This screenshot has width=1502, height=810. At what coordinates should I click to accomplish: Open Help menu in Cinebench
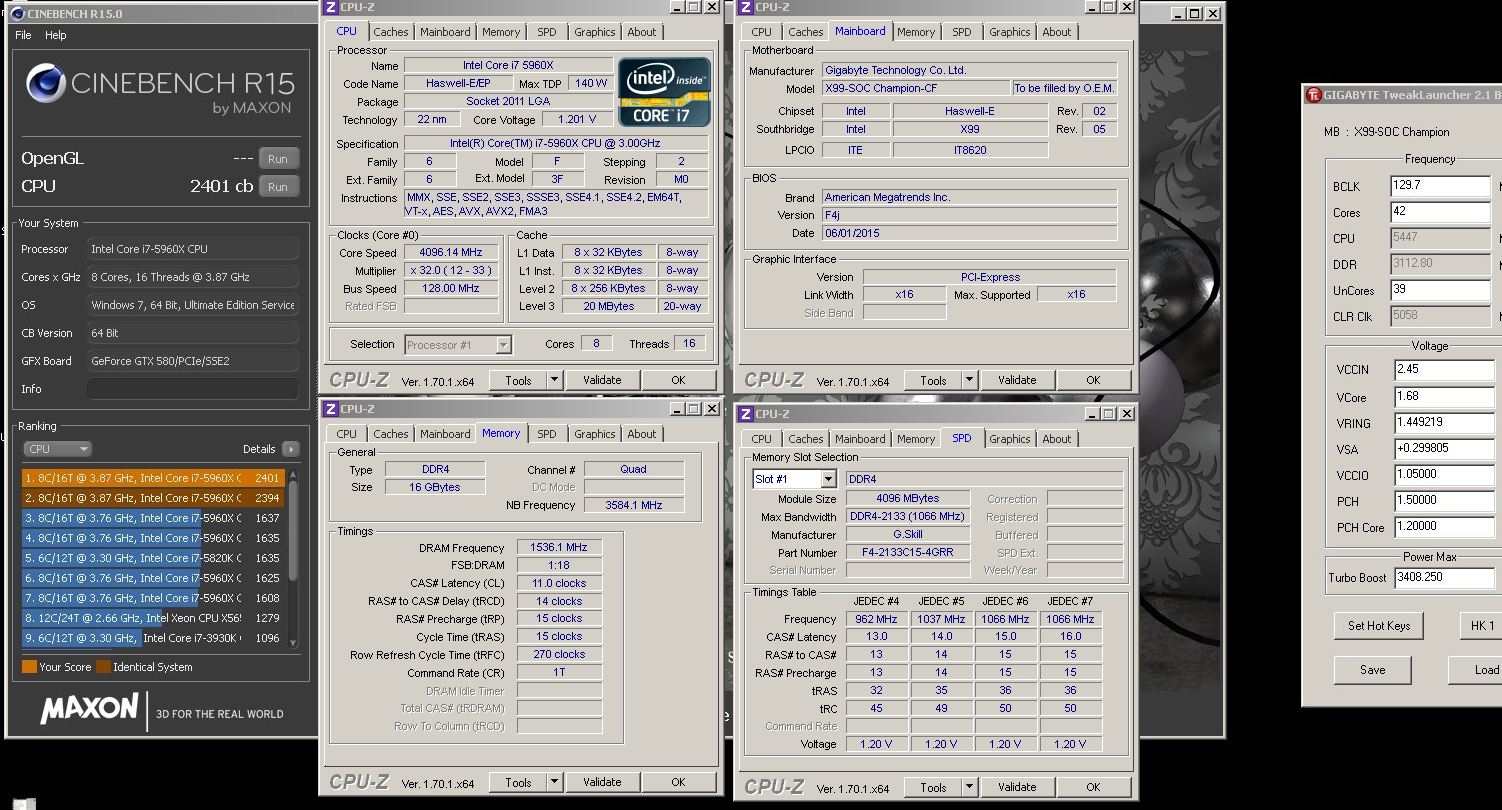click(56, 35)
